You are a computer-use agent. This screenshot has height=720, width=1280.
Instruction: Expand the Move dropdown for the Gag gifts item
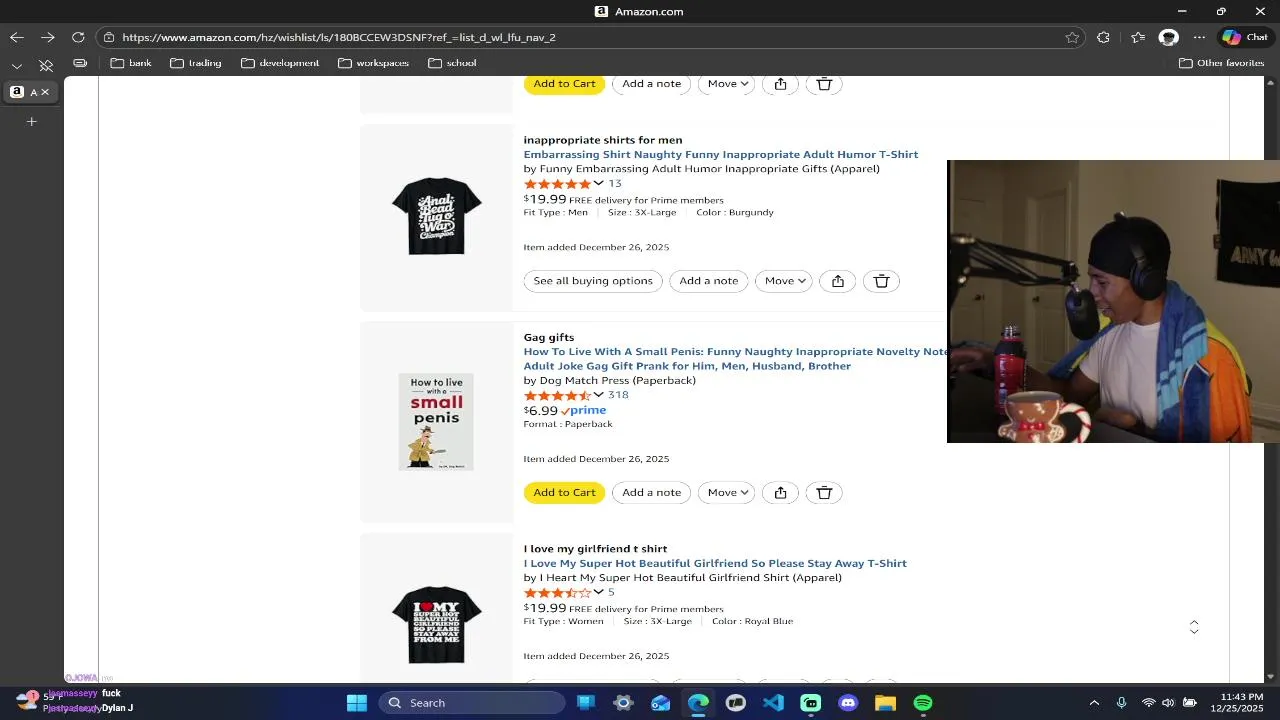pyautogui.click(x=727, y=492)
